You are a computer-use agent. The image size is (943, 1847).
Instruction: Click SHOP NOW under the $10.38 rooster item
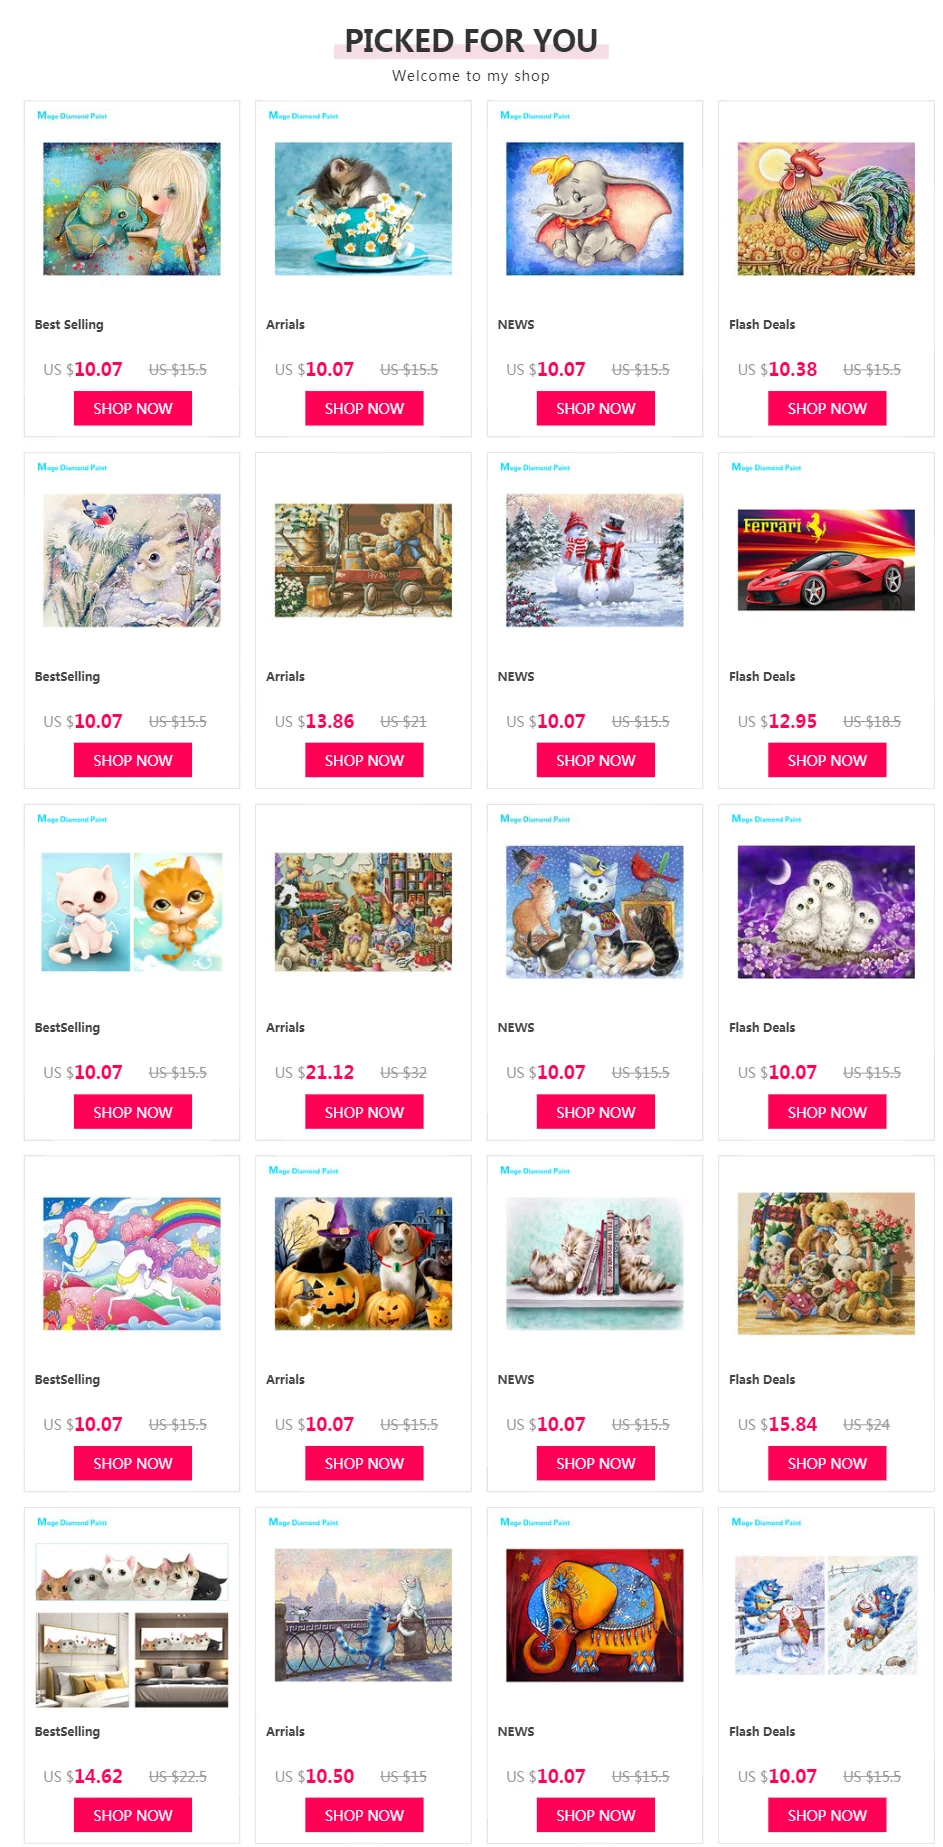click(827, 408)
